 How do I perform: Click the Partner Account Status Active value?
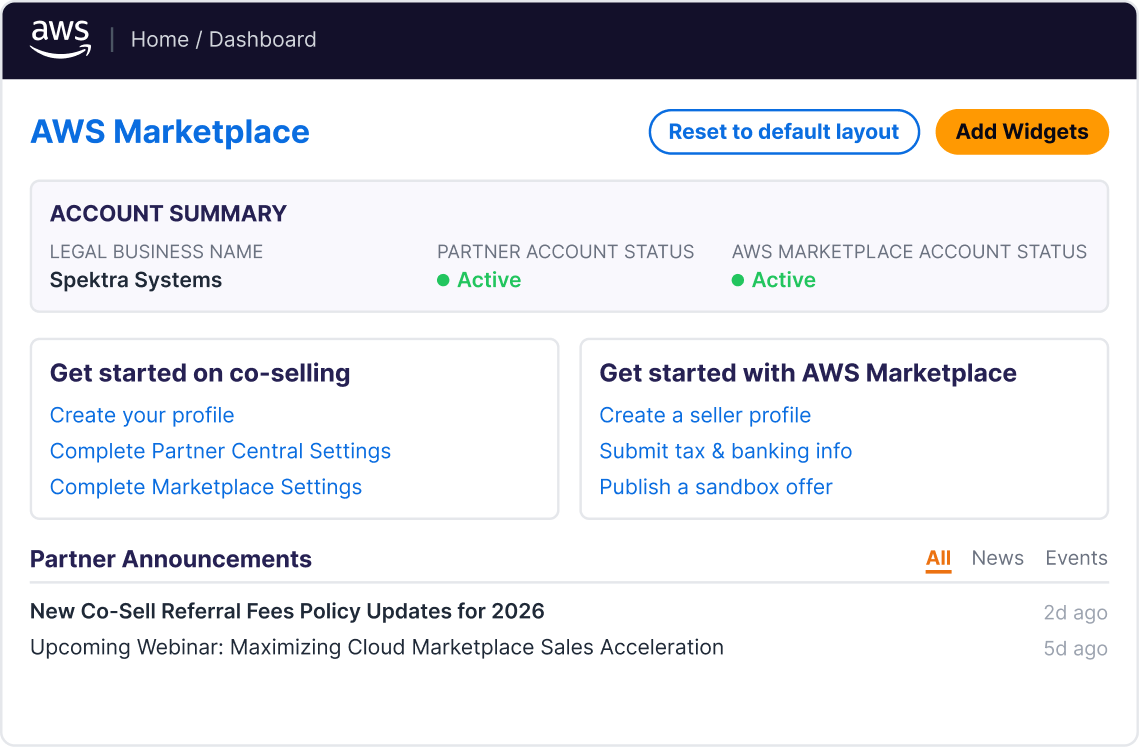pos(479,280)
